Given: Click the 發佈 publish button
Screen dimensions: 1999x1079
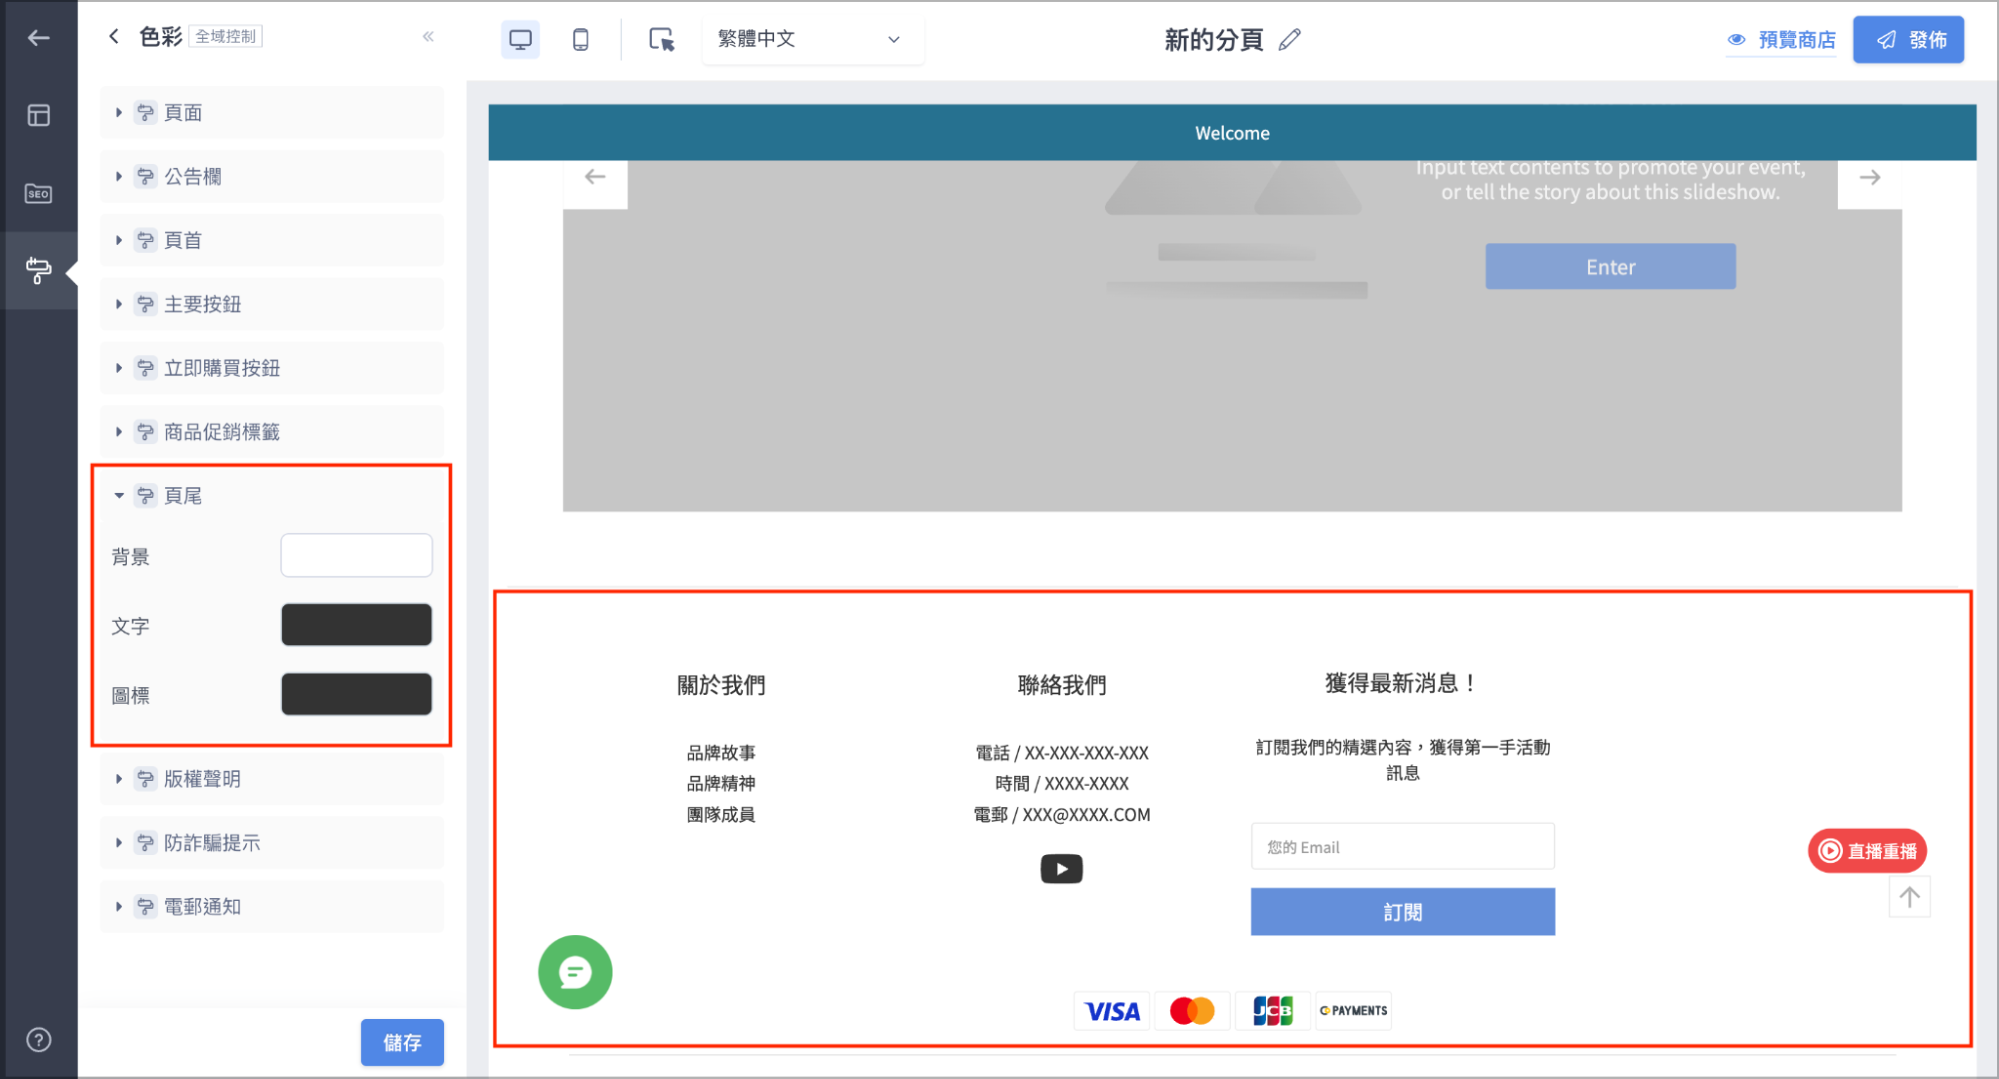Looking at the screenshot, I should (x=1908, y=40).
